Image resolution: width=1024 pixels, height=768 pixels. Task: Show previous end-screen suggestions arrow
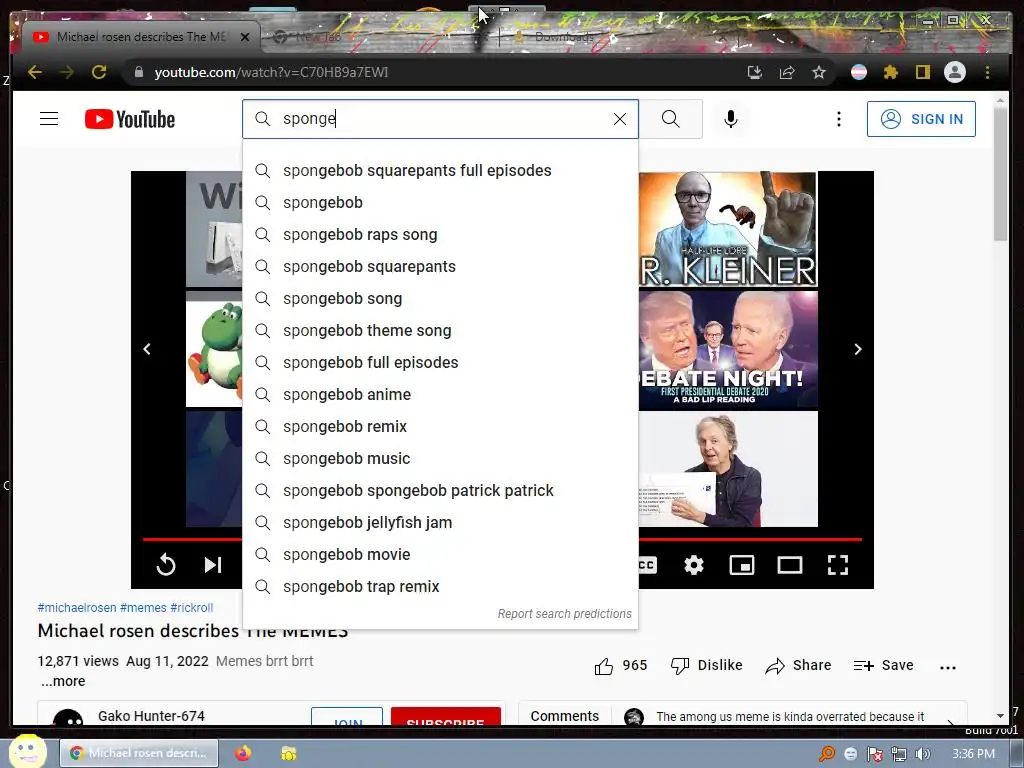point(147,349)
